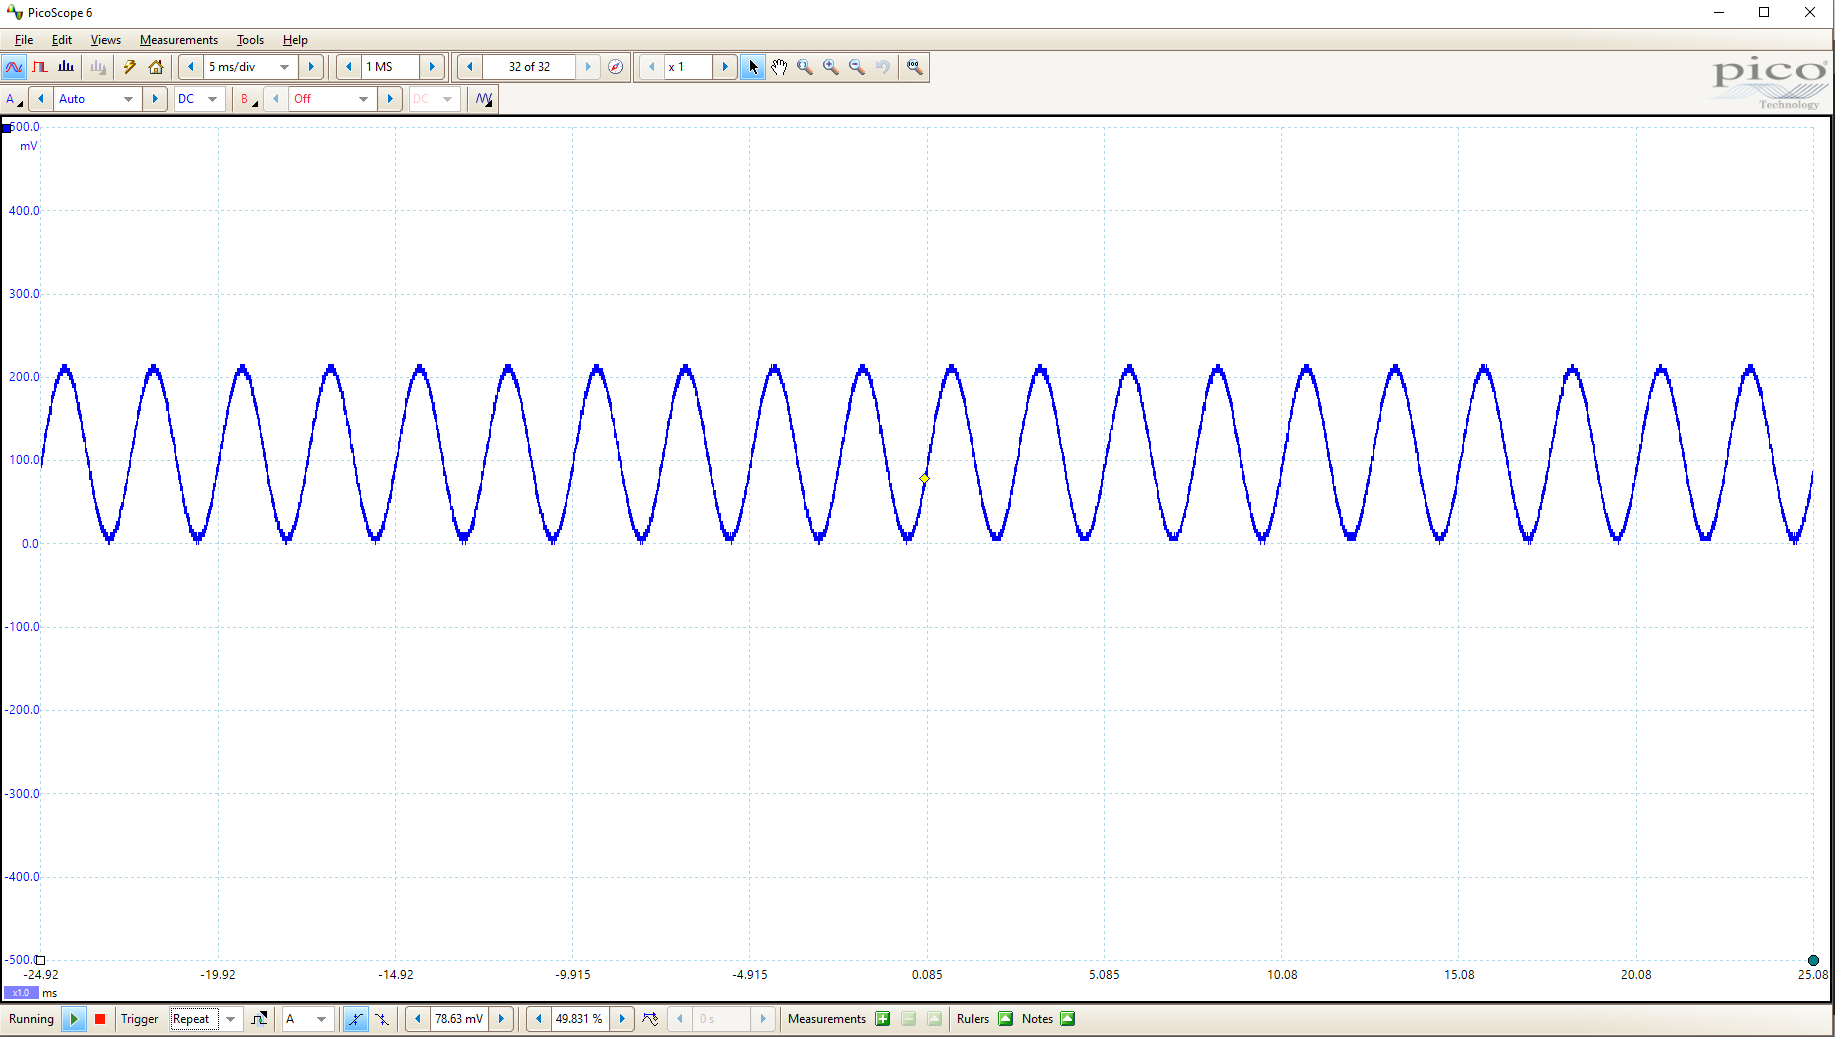Open the Auto setup lightning icon
This screenshot has width=1835, height=1037.
point(129,67)
